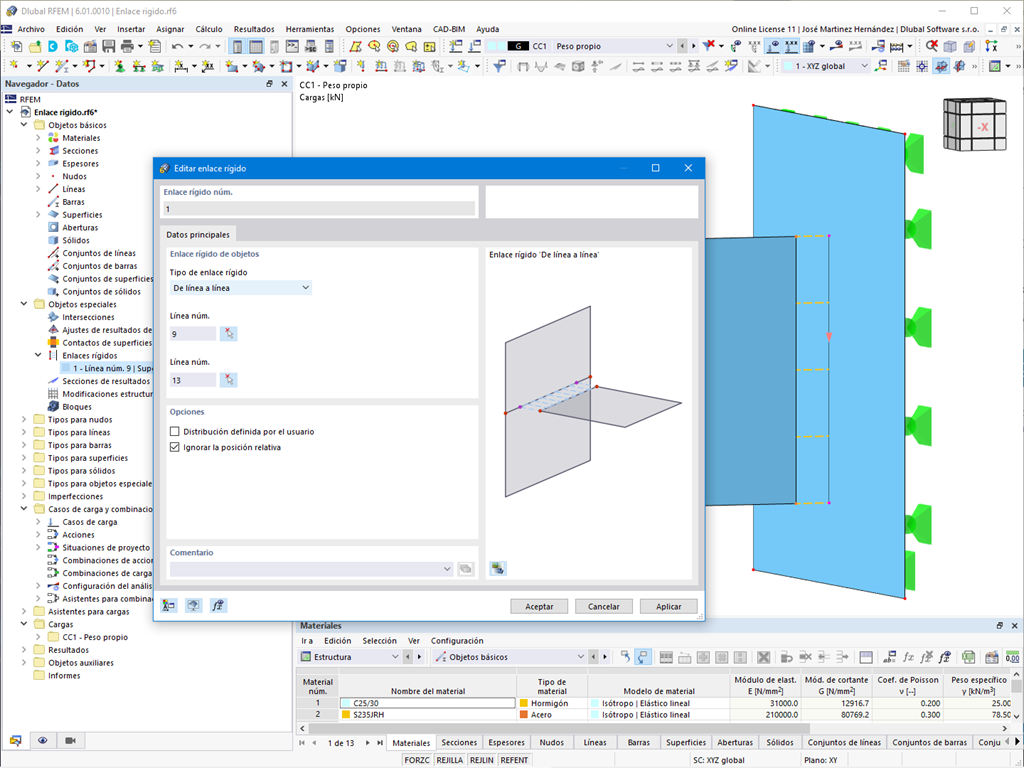This screenshot has width=1024, height=768.
Task: Click the line-picker icon next to Línea núm. 13
Action: pos(229,380)
